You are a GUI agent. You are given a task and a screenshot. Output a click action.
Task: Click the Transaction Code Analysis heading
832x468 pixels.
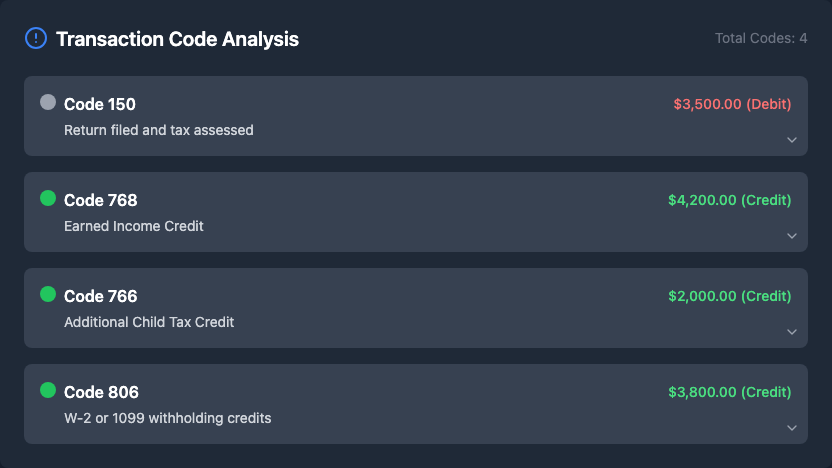[x=177, y=39]
